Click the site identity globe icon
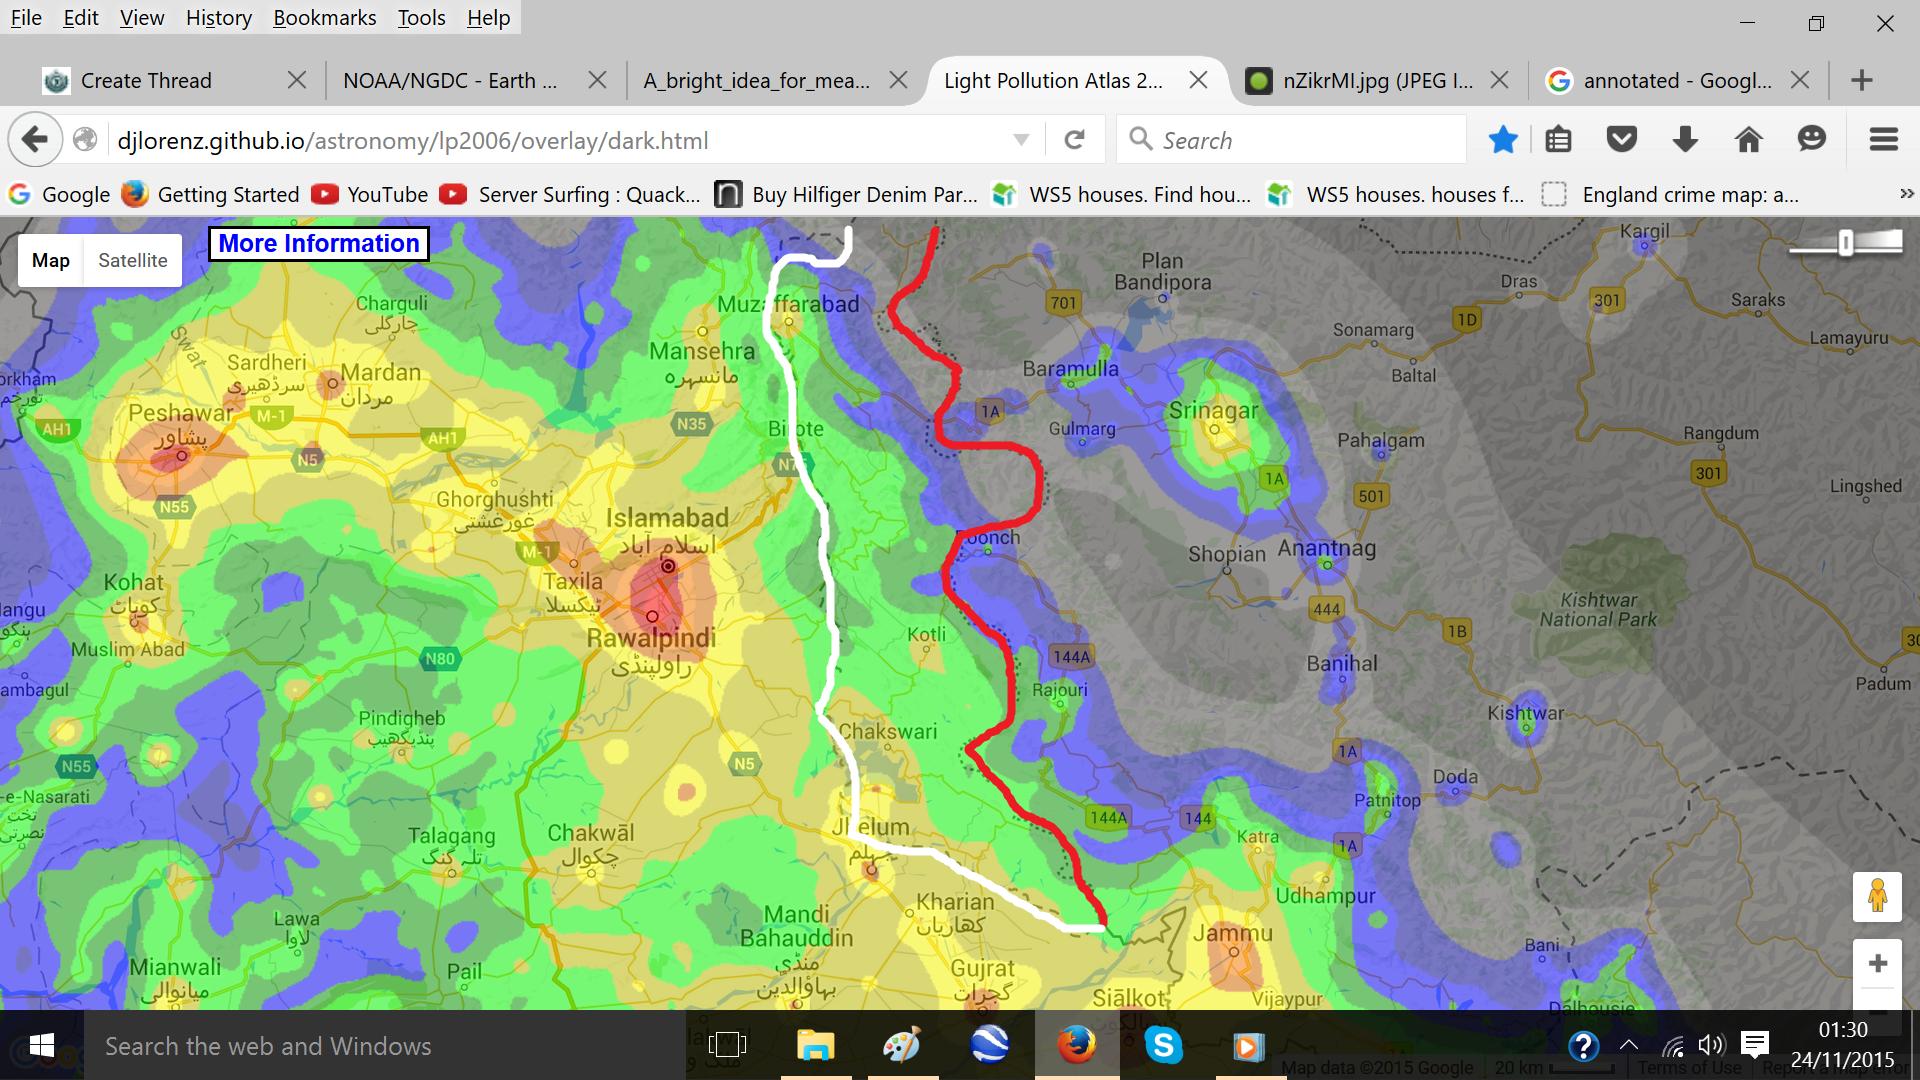 [86, 140]
